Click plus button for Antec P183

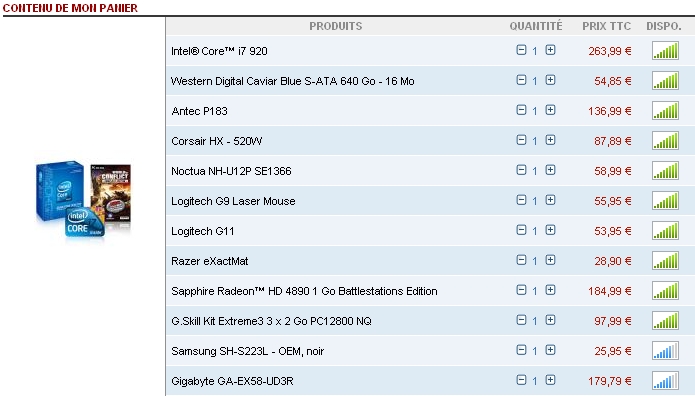point(550,110)
